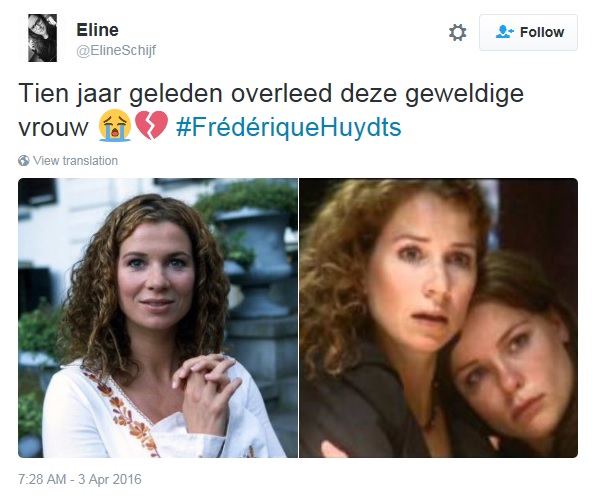Click View translation
Viewport: 593px width, 496px height.
(x=75, y=161)
